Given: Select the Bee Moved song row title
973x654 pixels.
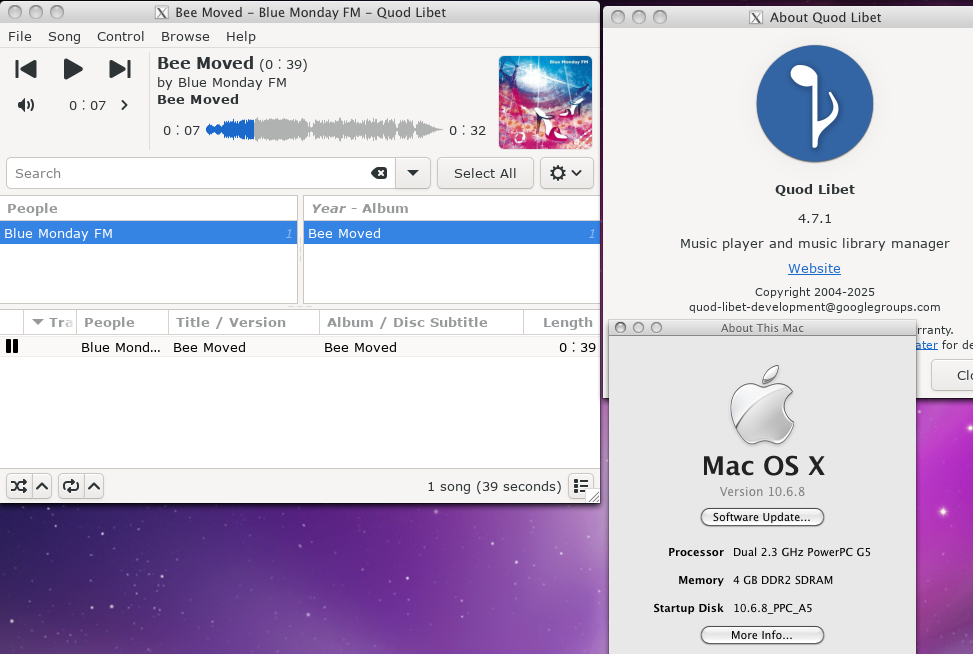Looking at the screenshot, I should [x=209, y=347].
